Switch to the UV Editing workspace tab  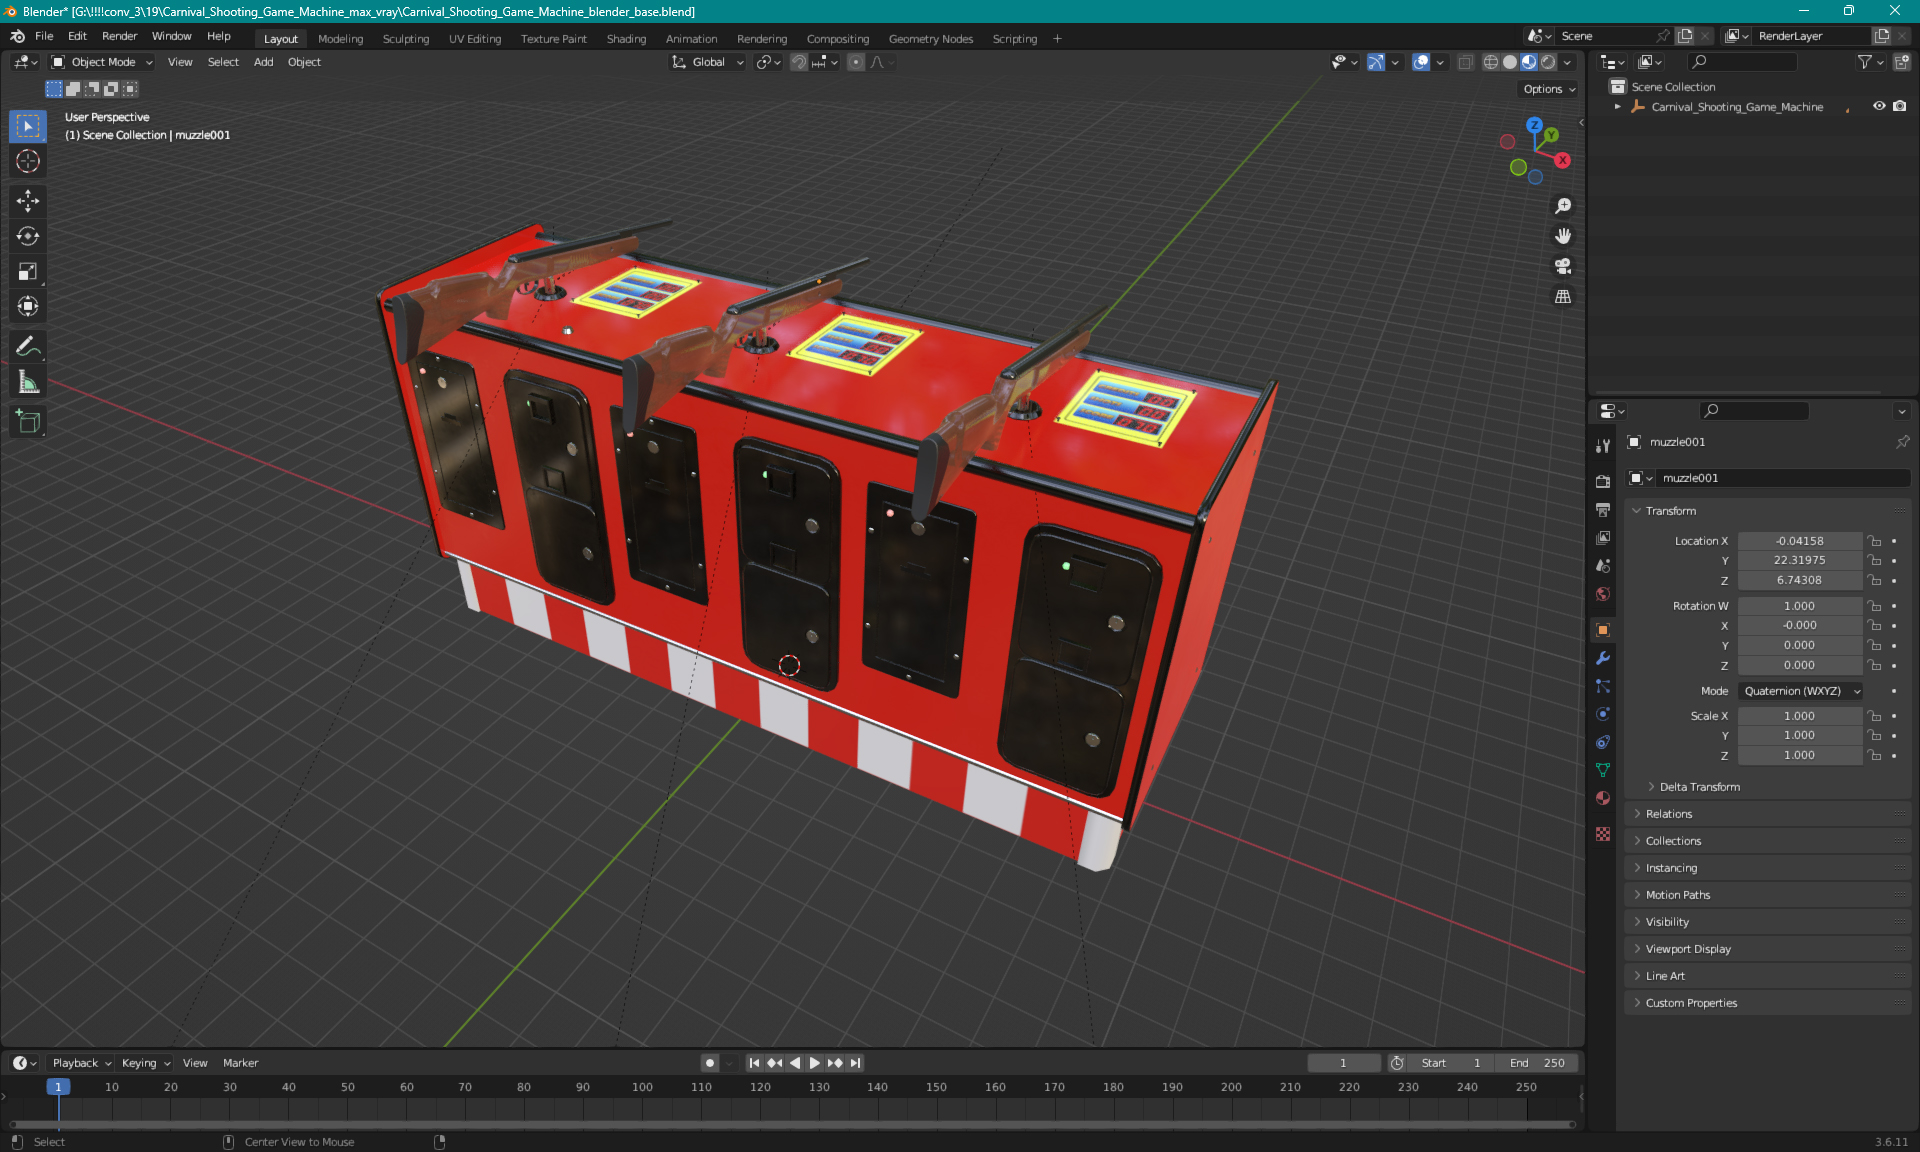point(474,39)
